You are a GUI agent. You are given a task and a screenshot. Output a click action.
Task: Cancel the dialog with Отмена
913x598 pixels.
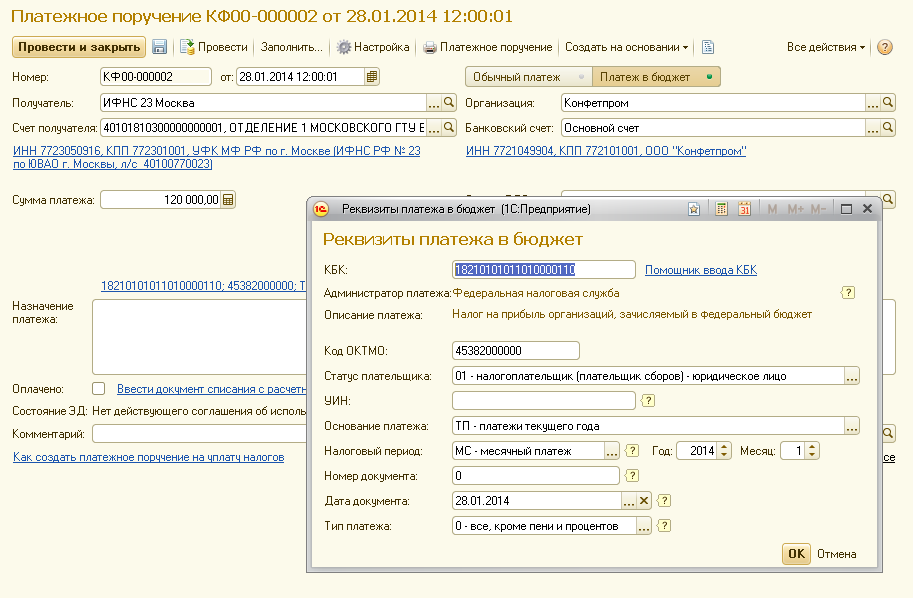click(836, 554)
